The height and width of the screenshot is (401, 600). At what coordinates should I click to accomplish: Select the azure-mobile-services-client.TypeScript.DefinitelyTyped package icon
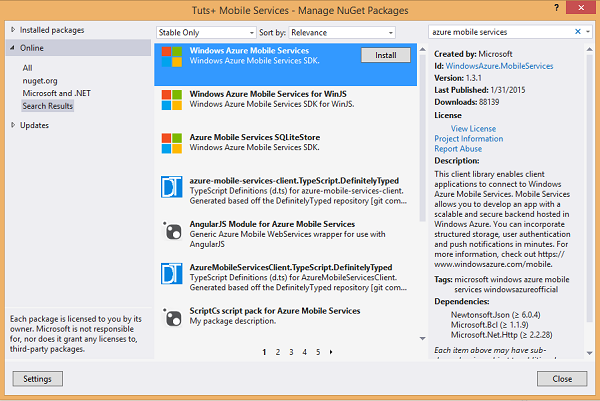click(172, 187)
